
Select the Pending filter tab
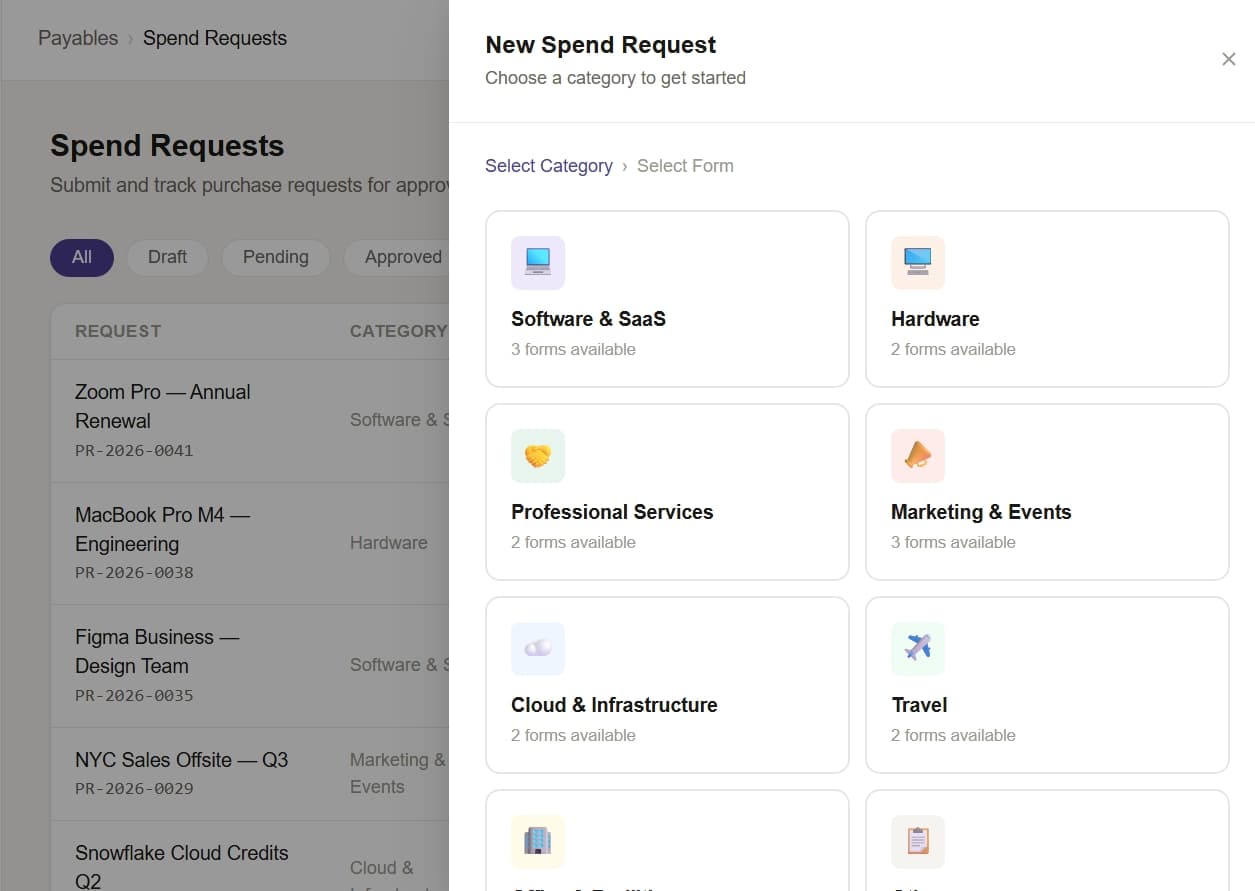tap(275, 257)
